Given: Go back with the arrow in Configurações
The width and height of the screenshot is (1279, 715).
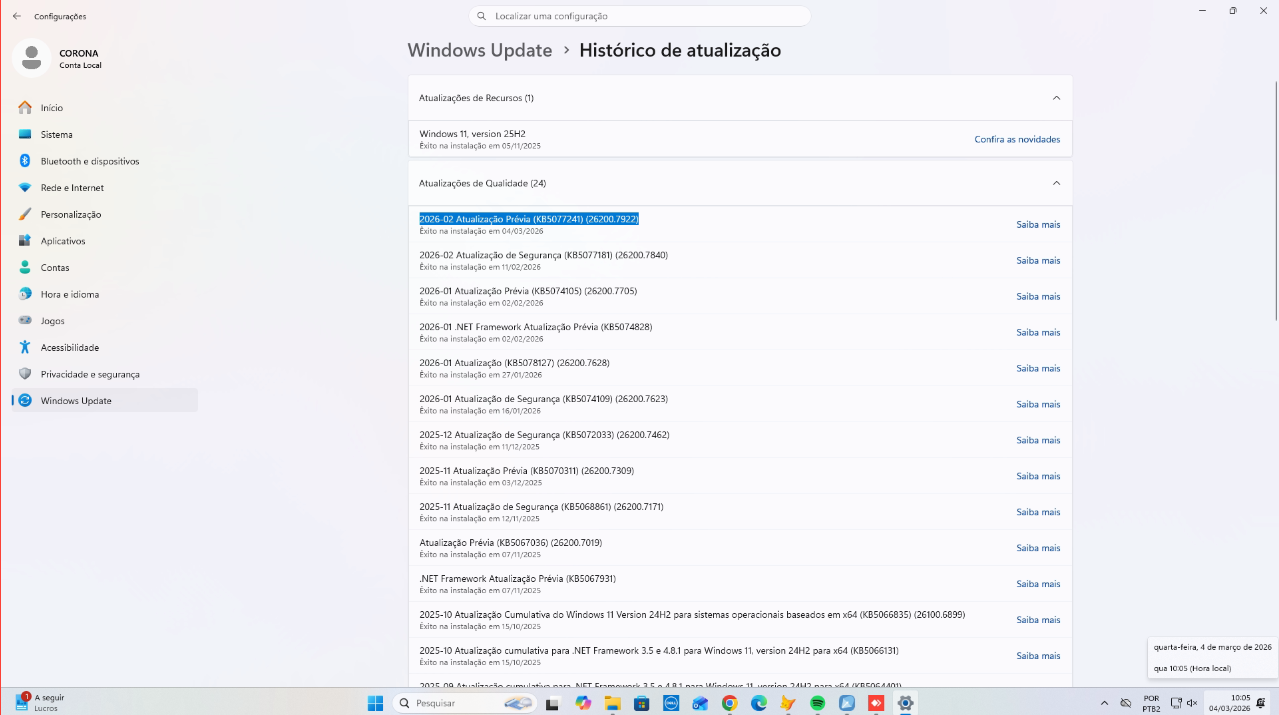Looking at the screenshot, I should 16,16.
